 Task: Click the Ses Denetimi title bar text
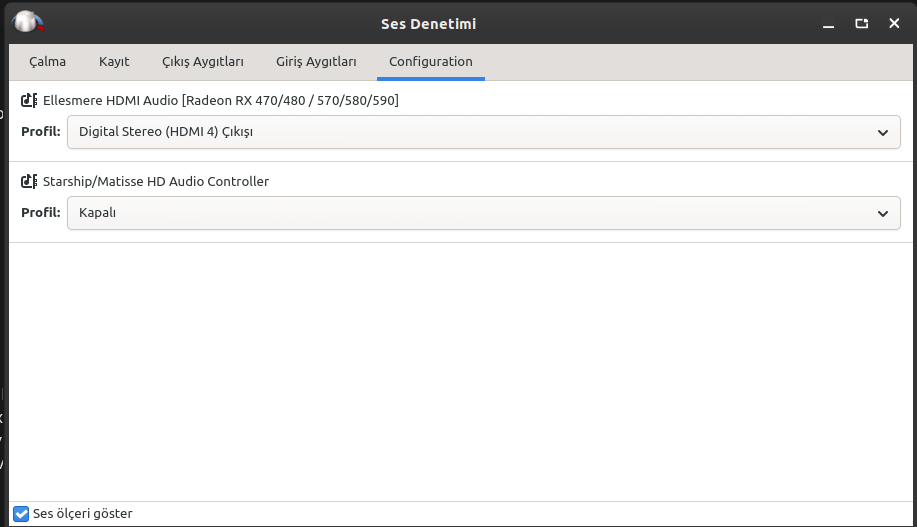click(428, 23)
